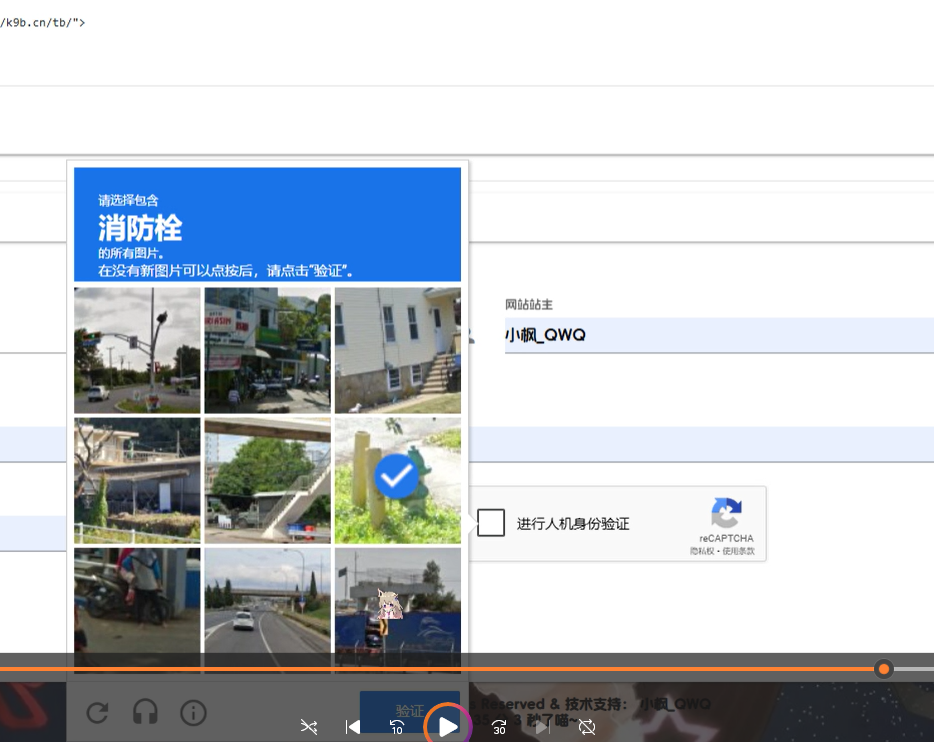Click the blue 验证 button
Viewport: 934px width, 742px height.
coord(410,710)
